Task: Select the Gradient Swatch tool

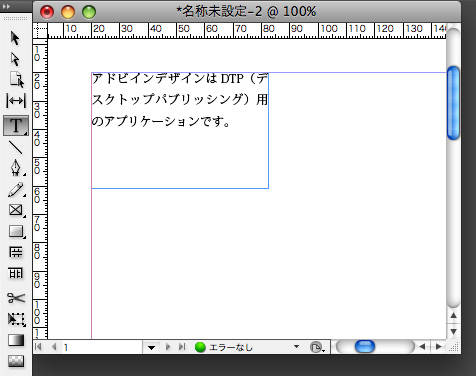Action: pos(16,340)
